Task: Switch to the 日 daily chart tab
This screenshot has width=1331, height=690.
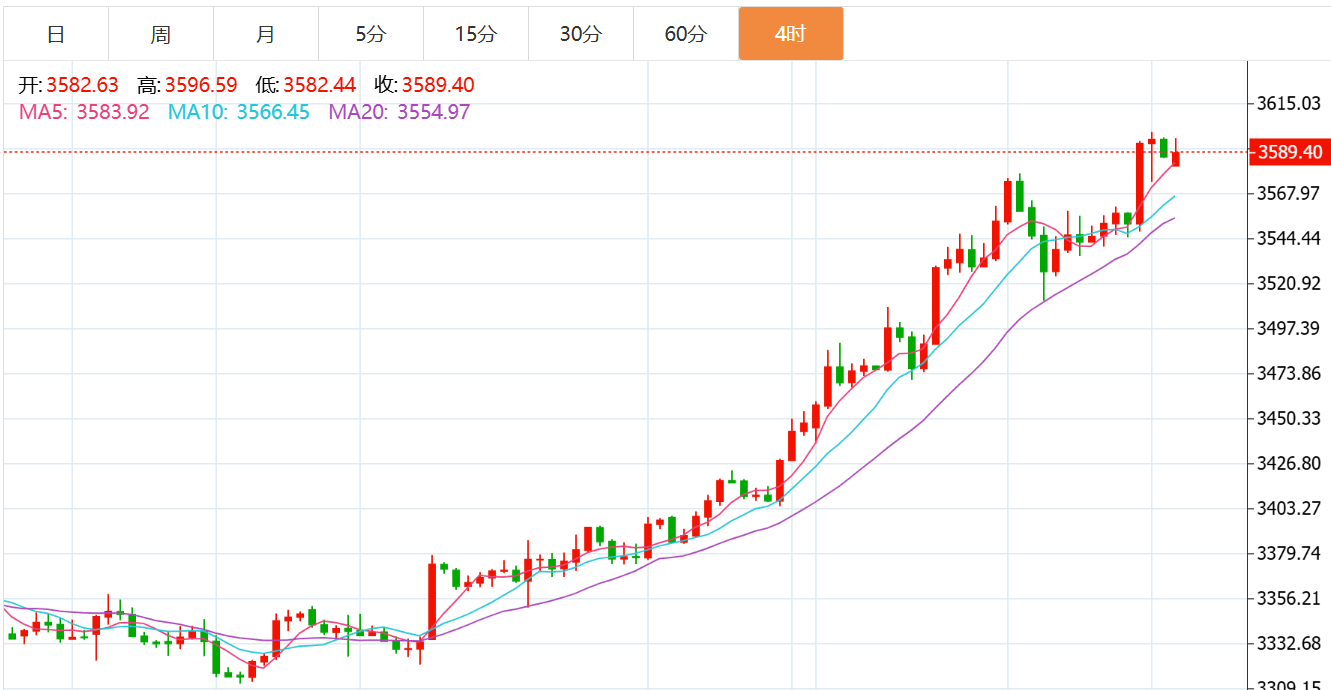Action: click(x=56, y=34)
